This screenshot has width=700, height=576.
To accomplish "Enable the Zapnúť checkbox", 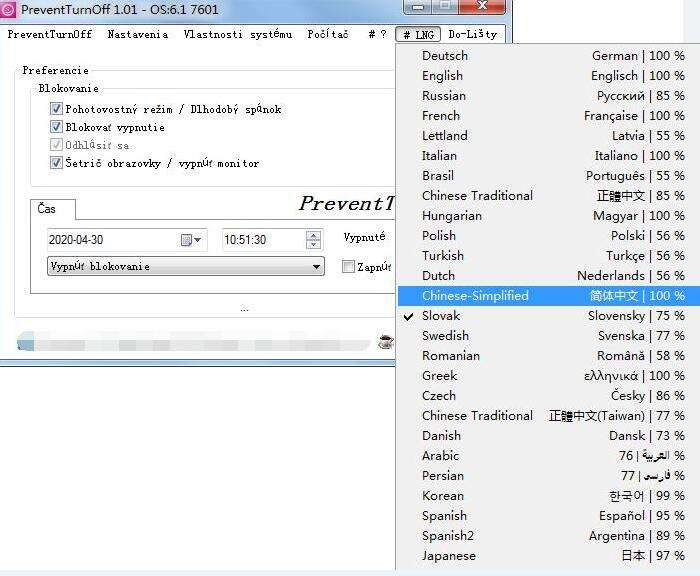I will 348,267.
